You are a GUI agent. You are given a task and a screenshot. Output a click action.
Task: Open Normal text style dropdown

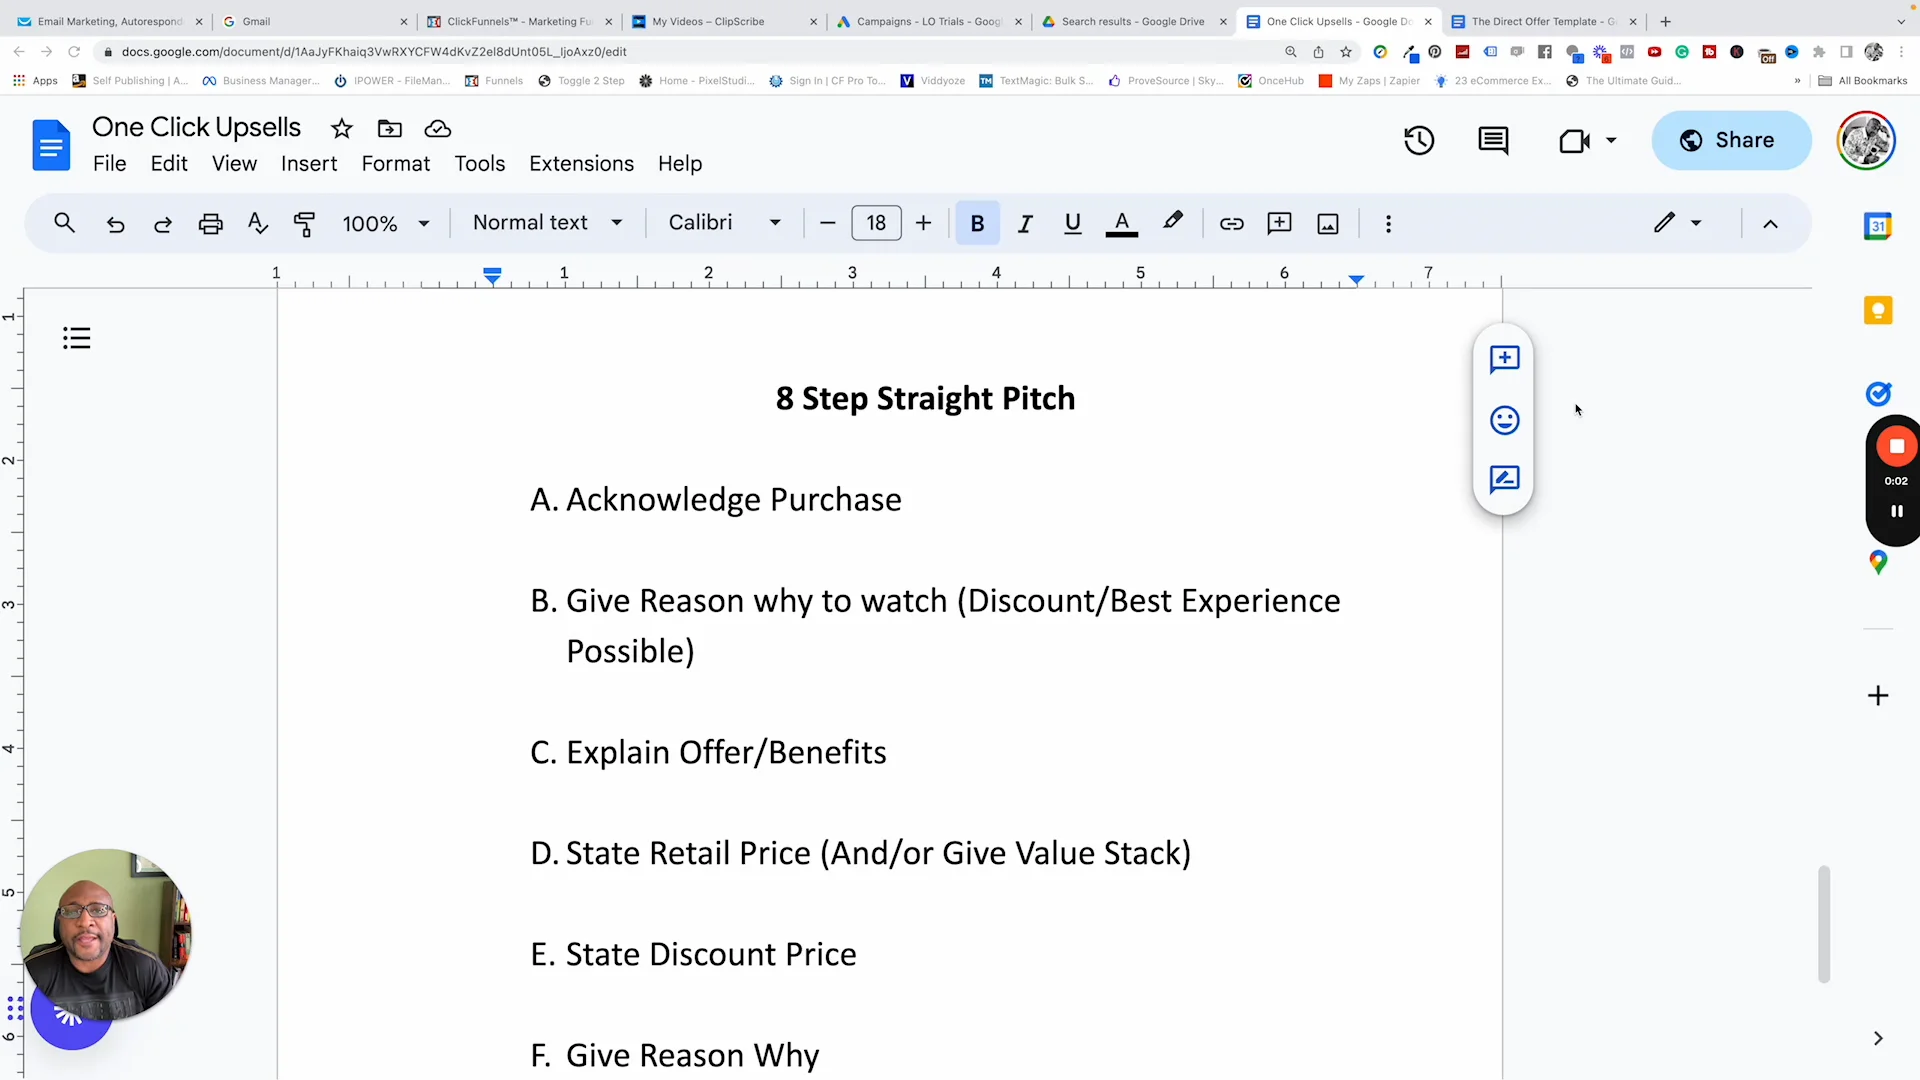point(547,223)
